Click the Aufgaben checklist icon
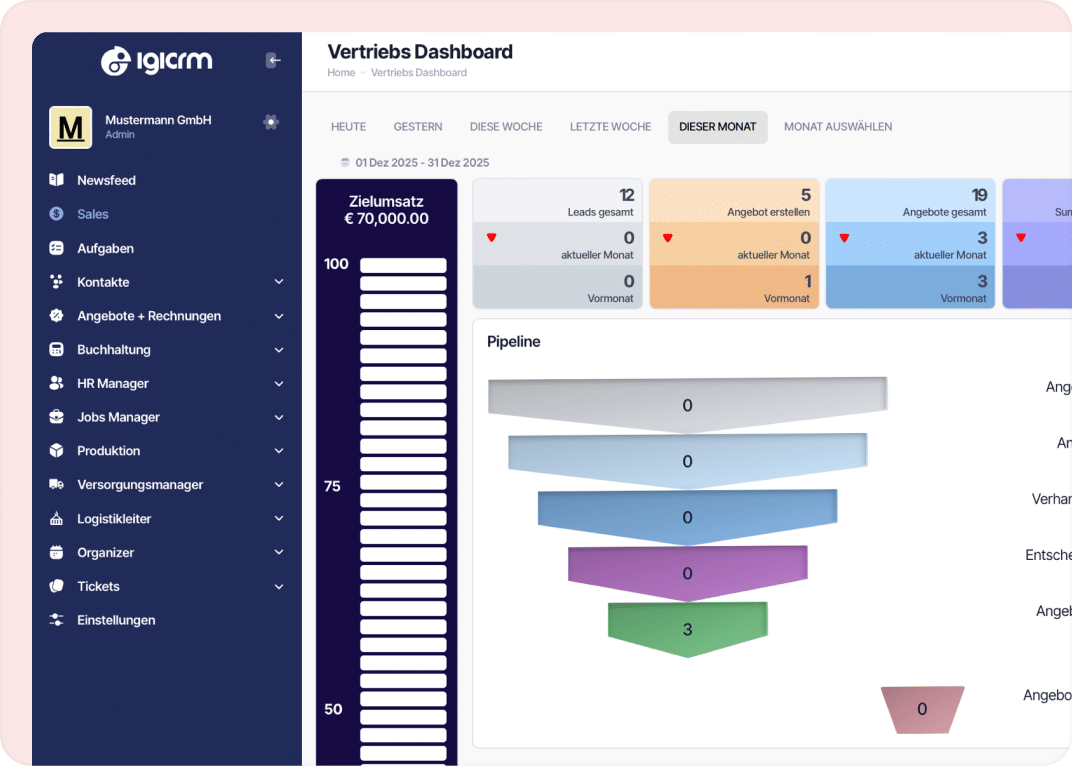The width and height of the screenshot is (1072, 766). pyautogui.click(x=57, y=248)
